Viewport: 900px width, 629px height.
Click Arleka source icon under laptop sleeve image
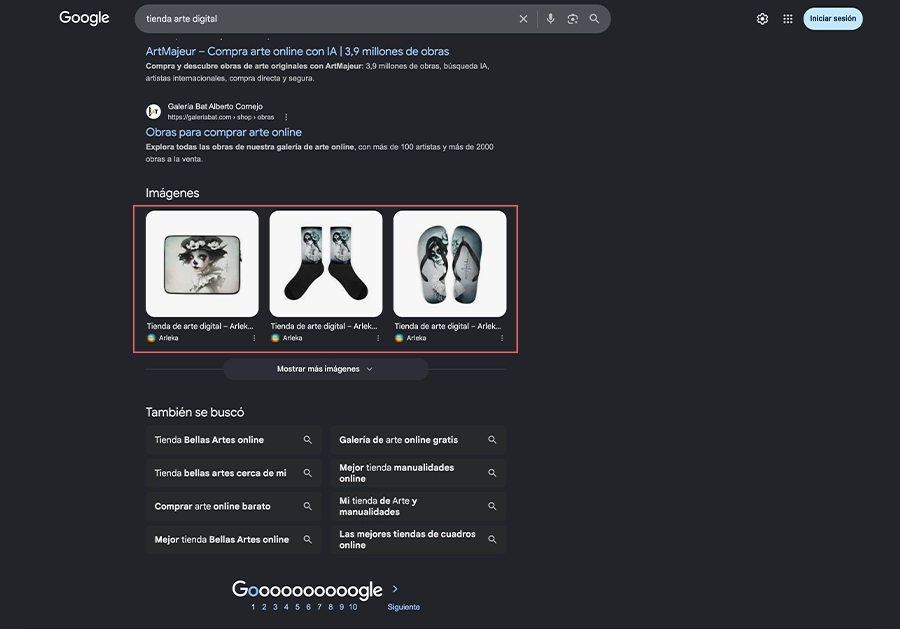coord(152,338)
